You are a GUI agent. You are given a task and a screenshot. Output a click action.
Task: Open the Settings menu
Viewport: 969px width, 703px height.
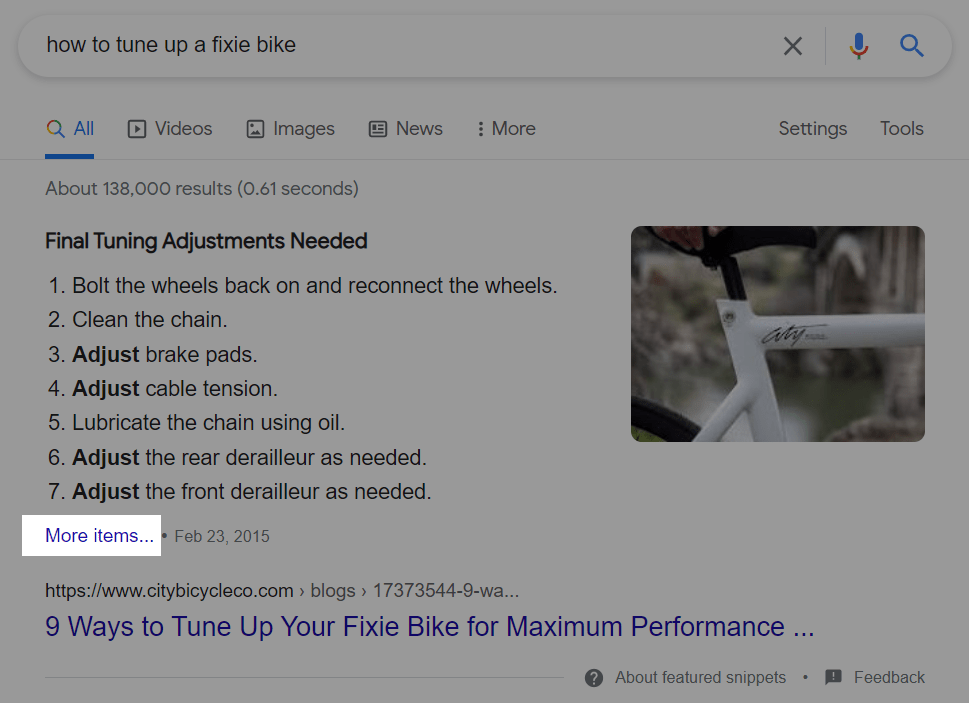(x=812, y=129)
